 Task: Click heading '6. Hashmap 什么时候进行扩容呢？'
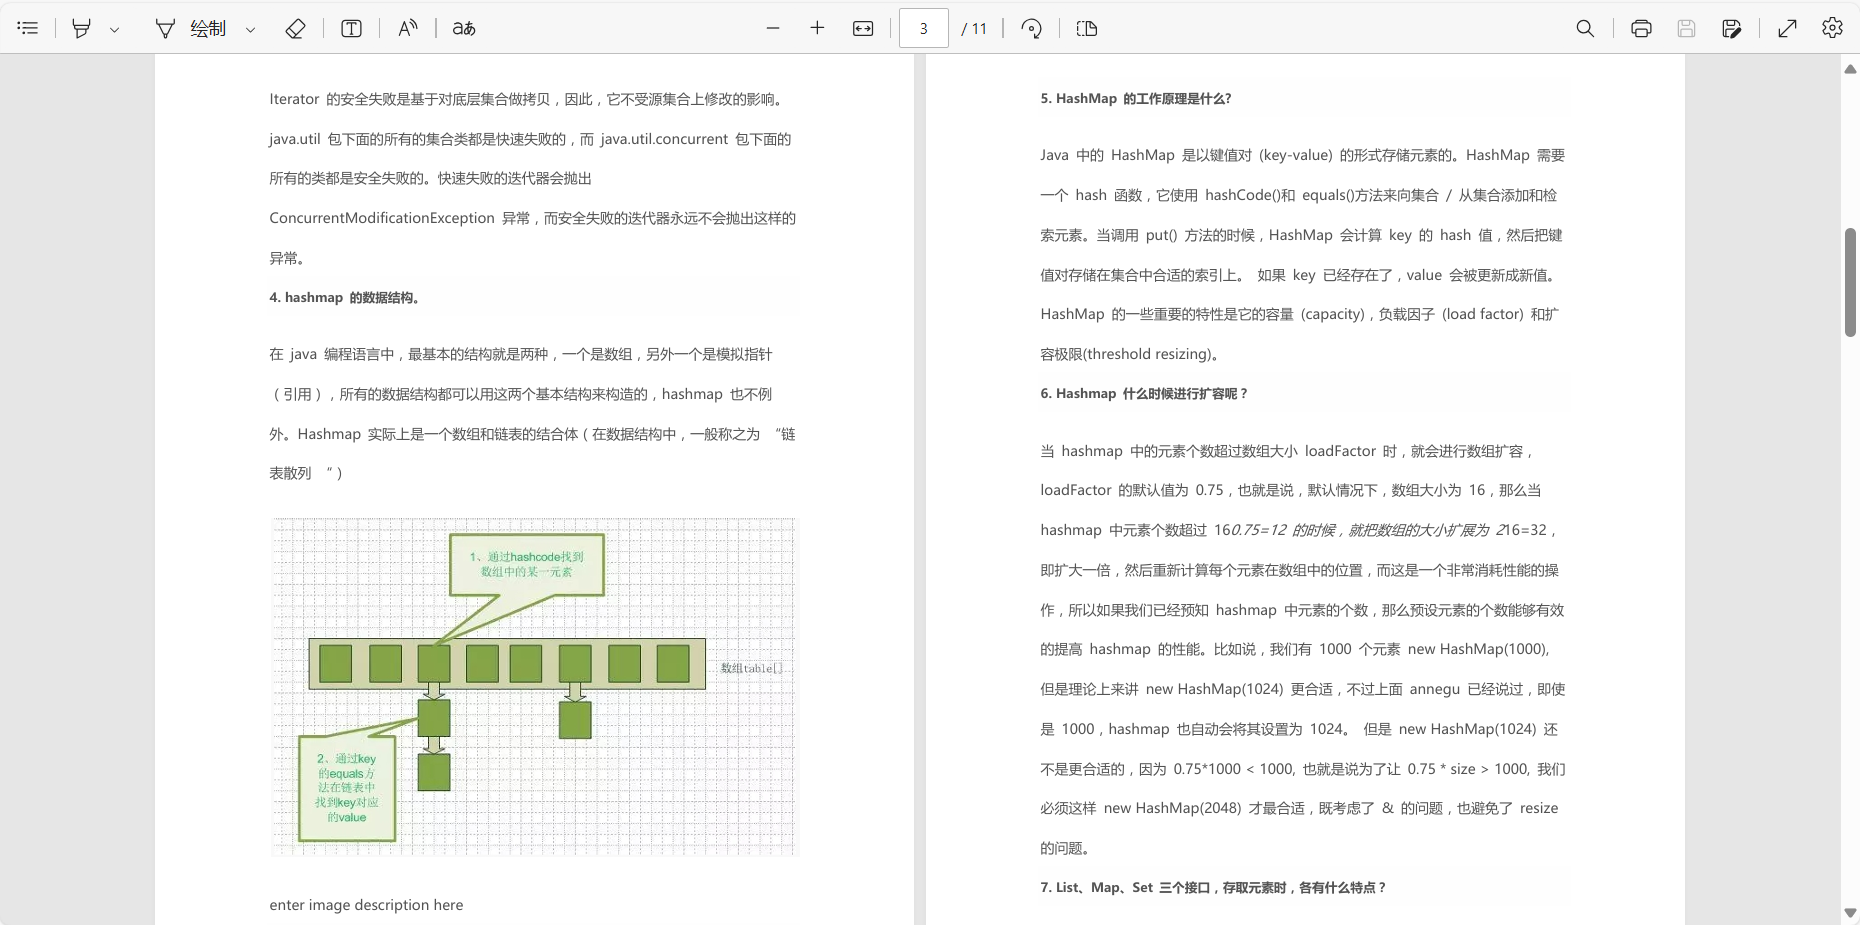click(1144, 393)
